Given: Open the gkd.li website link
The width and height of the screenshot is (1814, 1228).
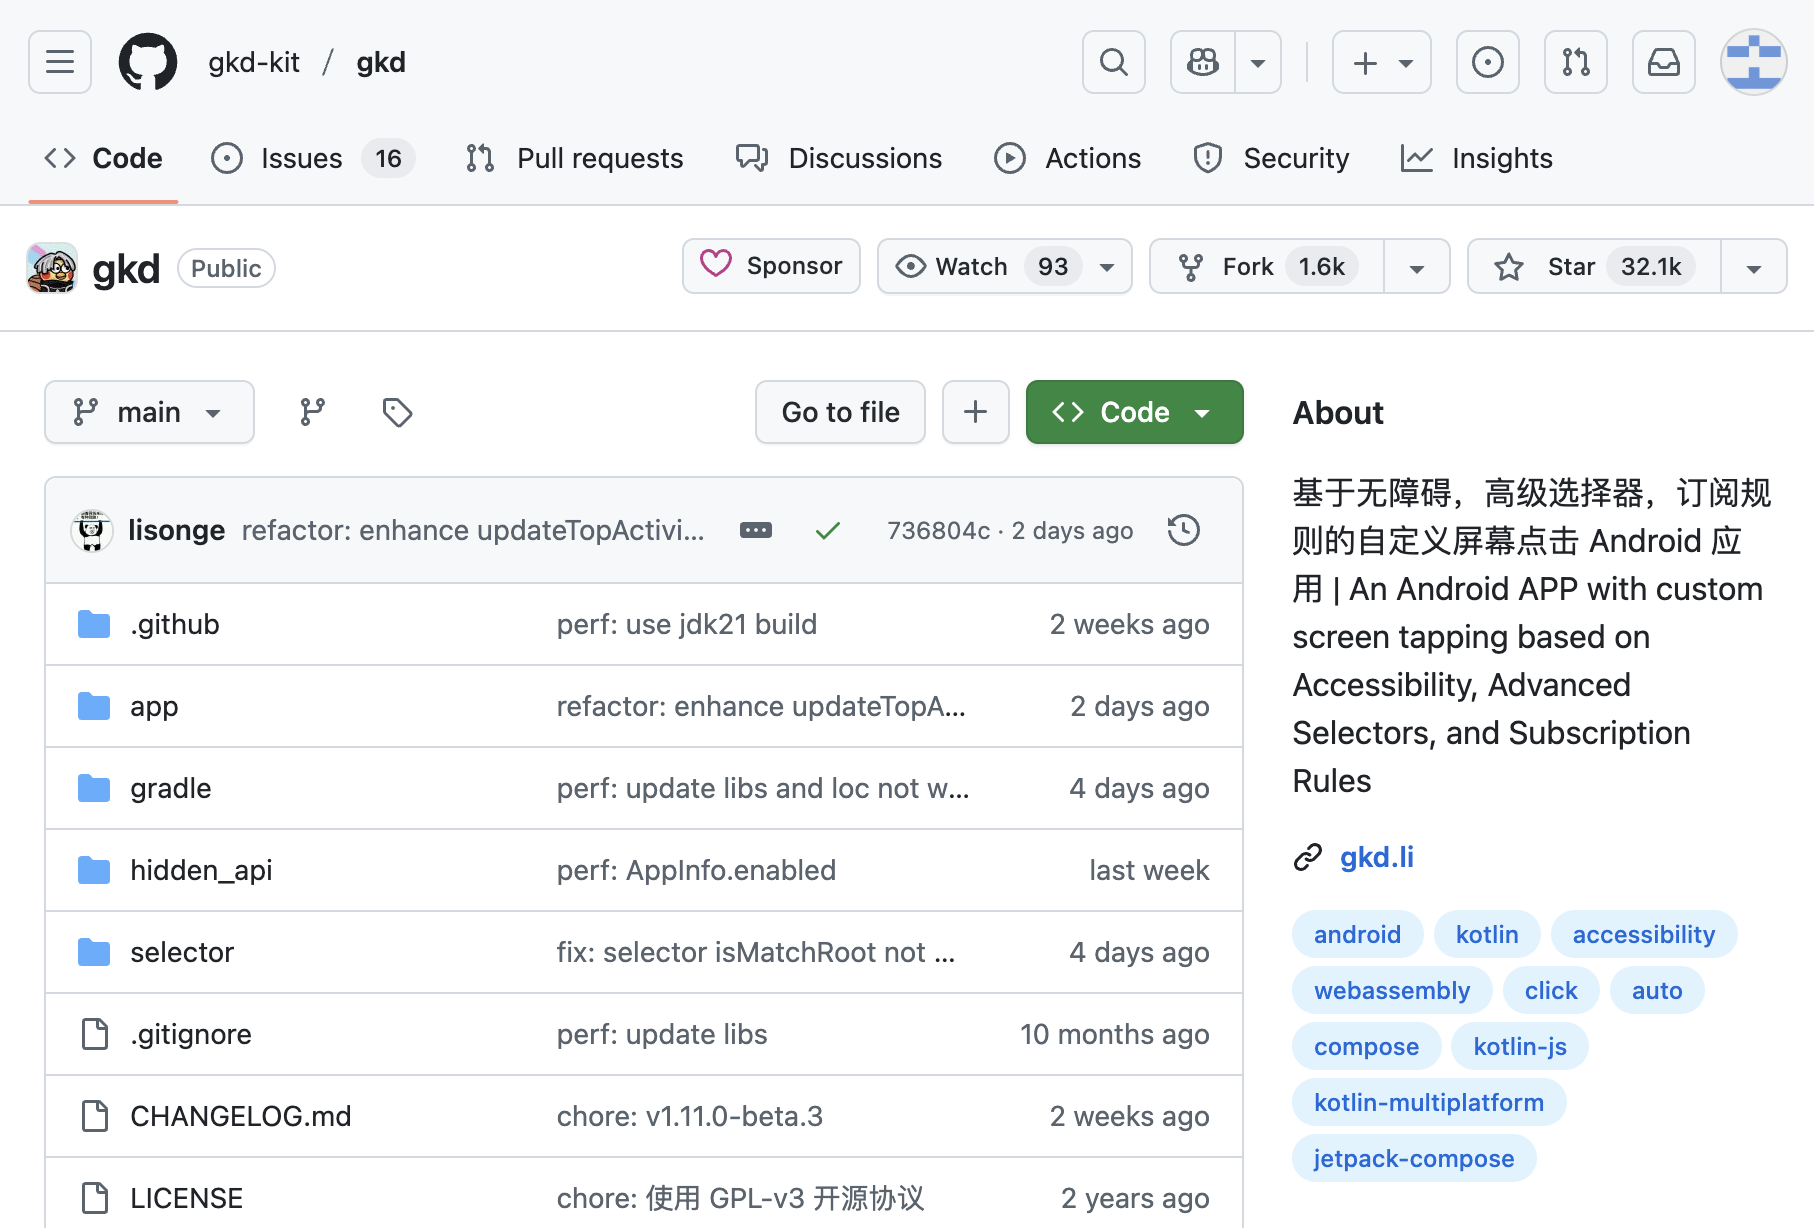Looking at the screenshot, I should [1376, 857].
